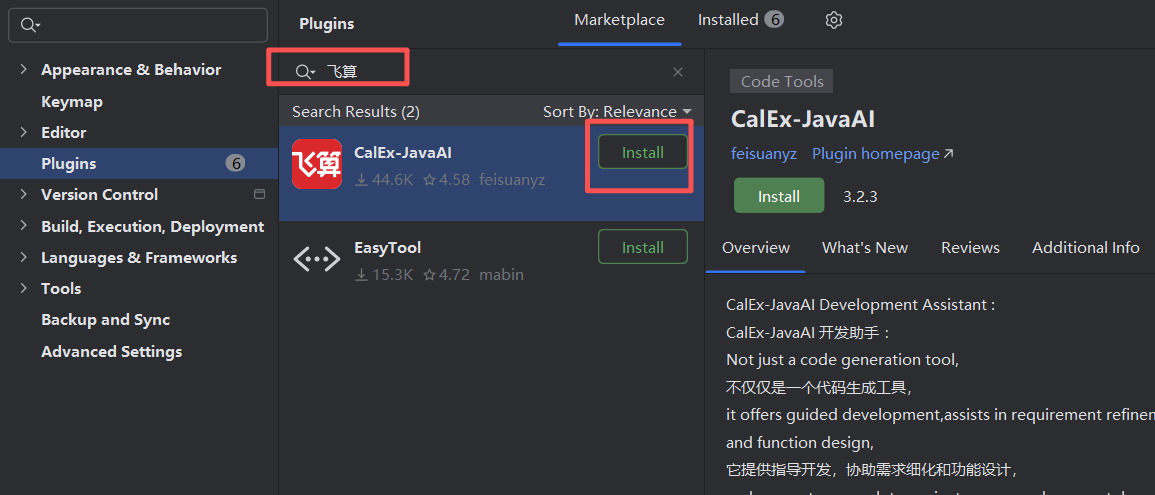Click the settings search magnifier icon
This screenshot has width=1155, height=495.
tap(30, 25)
